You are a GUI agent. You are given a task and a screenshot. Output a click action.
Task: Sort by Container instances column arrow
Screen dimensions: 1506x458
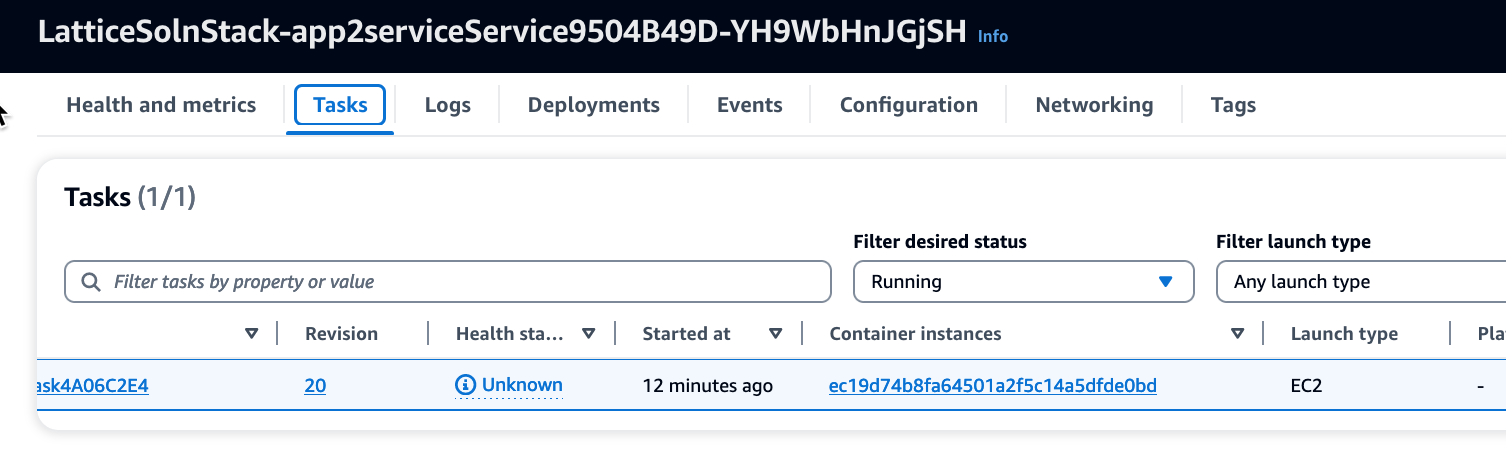(x=1237, y=334)
